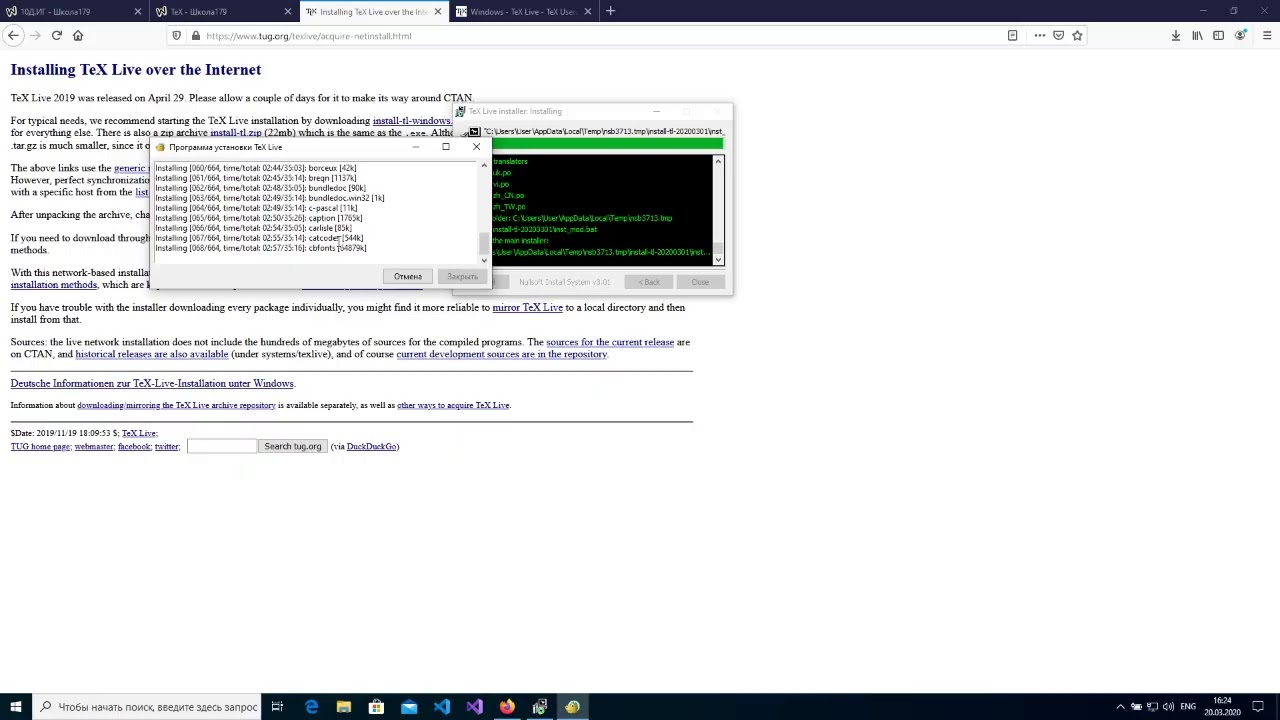Screen dimensions: 1280x720
Task: Open the volume control in tray
Action: point(1168,707)
